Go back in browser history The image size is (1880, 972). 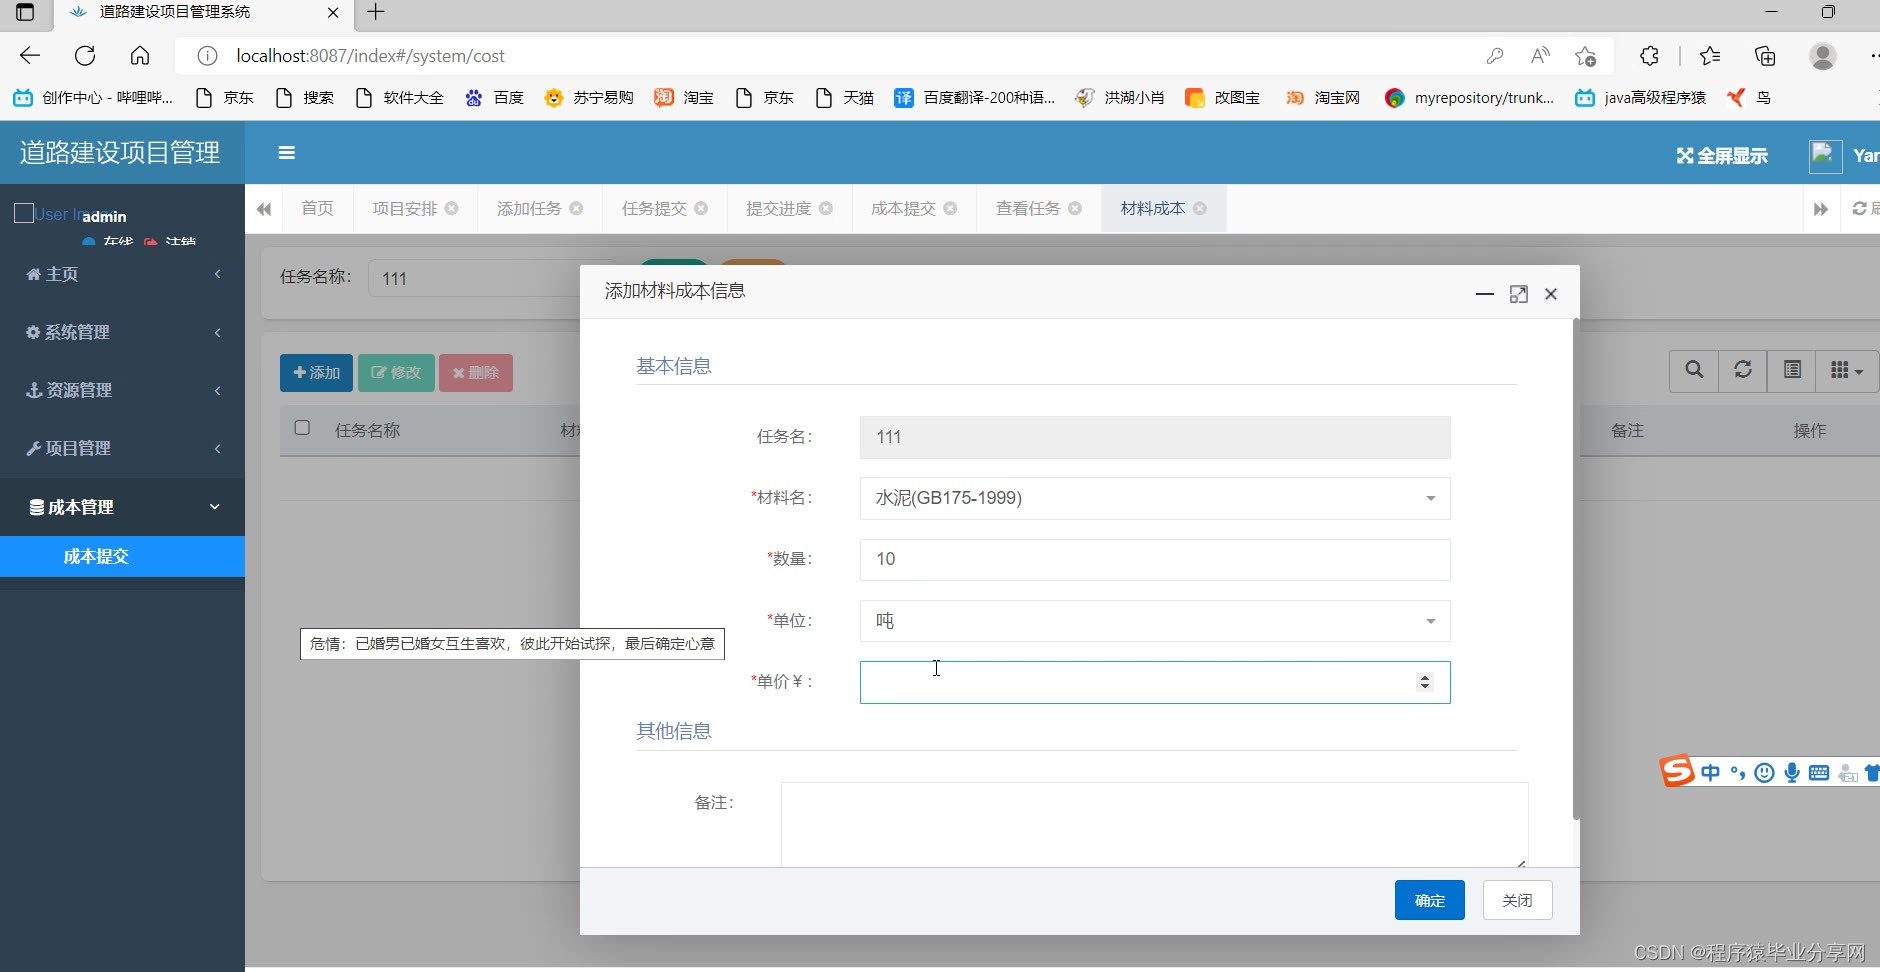(x=30, y=56)
